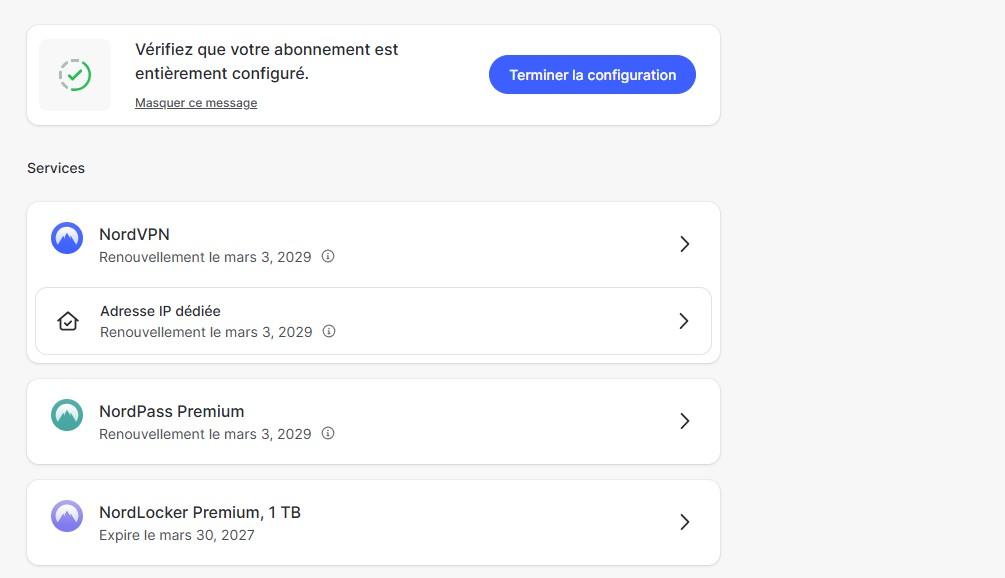Click the setup progress checkmark icon
The height and width of the screenshot is (578, 1005).
pos(75,75)
